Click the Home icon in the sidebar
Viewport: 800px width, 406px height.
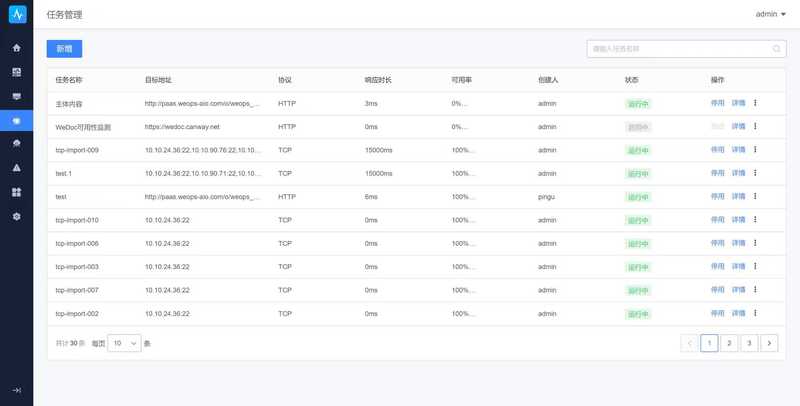pos(16,48)
